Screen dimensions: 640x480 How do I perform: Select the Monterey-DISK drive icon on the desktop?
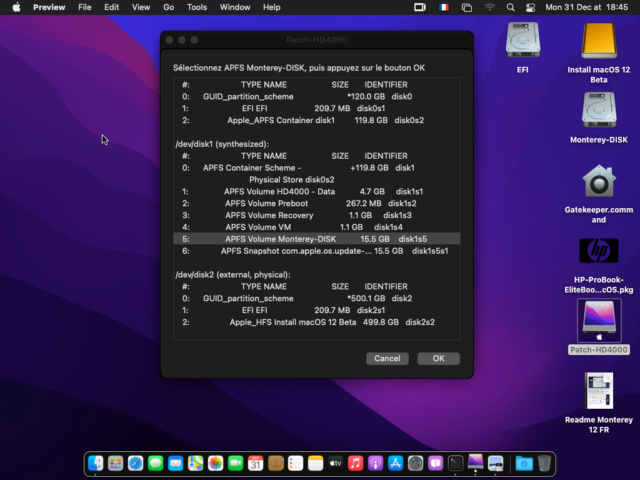click(x=599, y=111)
